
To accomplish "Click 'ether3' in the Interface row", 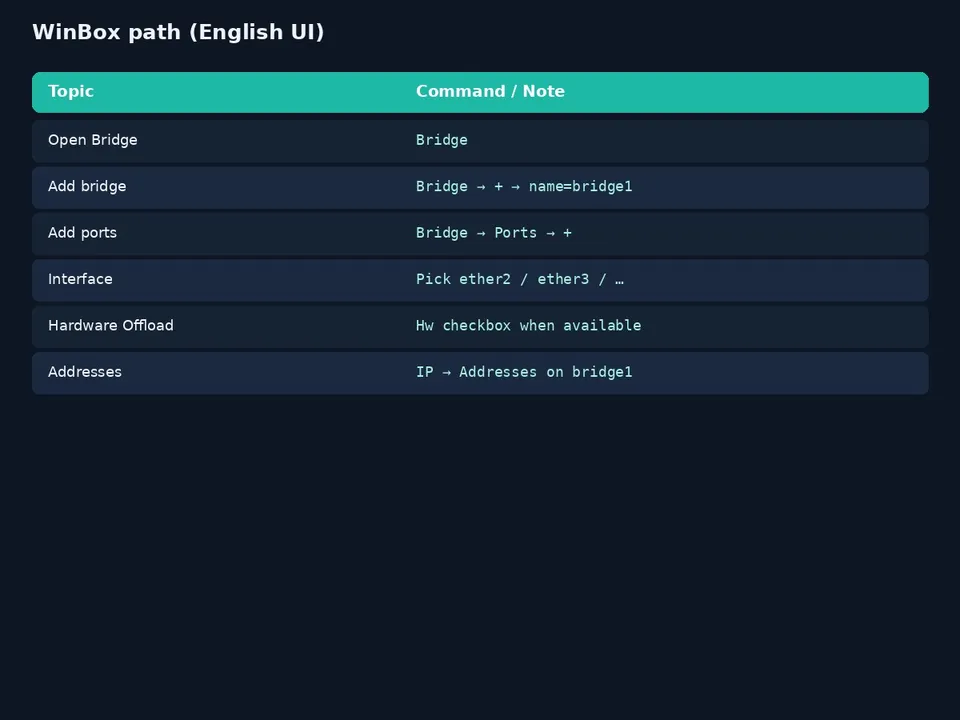I will [x=563, y=279].
